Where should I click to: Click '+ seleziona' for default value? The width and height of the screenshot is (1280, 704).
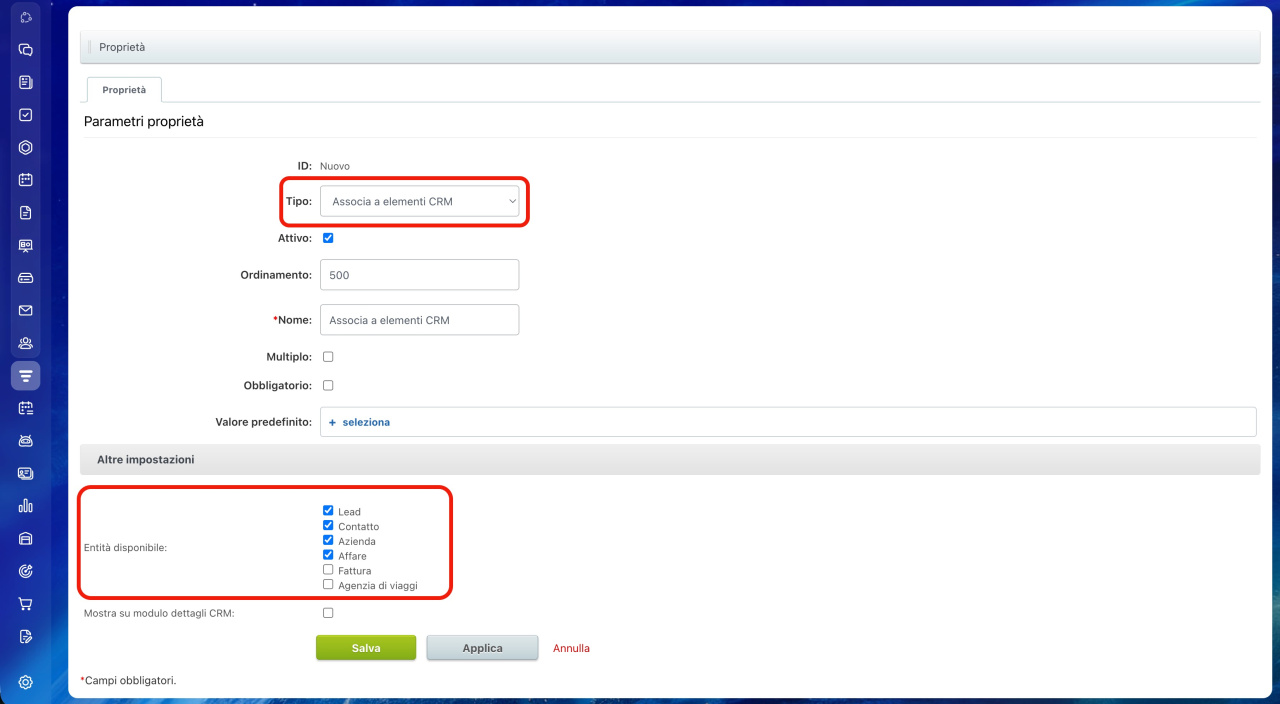tap(360, 422)
